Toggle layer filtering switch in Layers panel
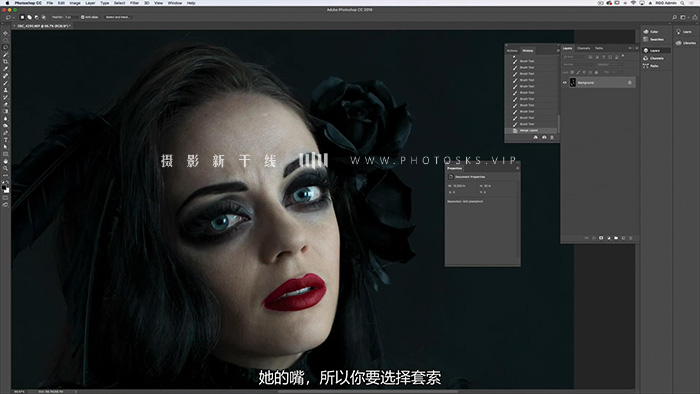Viewport: 700px width, 394px height. [623, 57]
